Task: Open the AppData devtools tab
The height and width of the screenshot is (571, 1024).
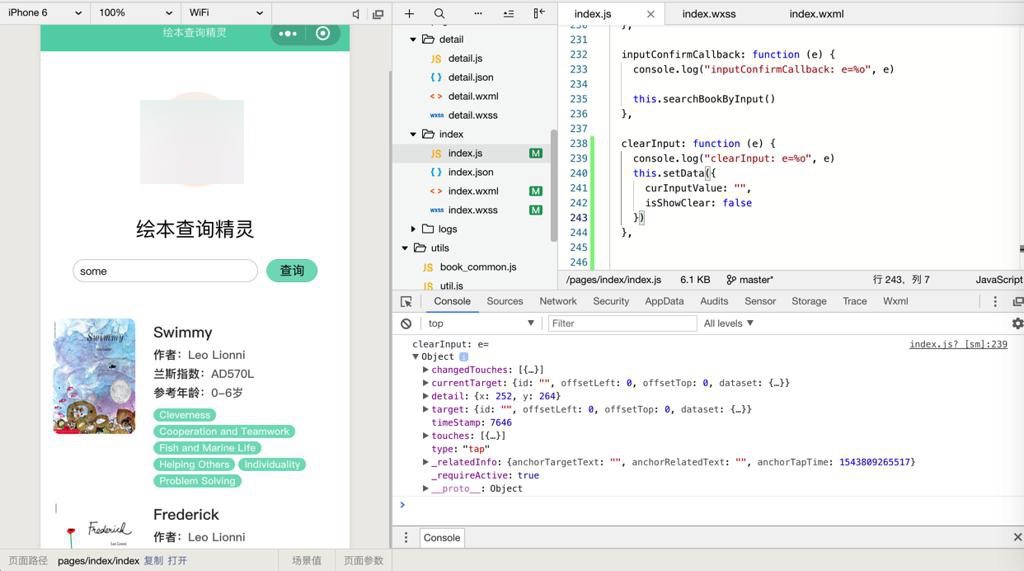Action: [664, 301]
